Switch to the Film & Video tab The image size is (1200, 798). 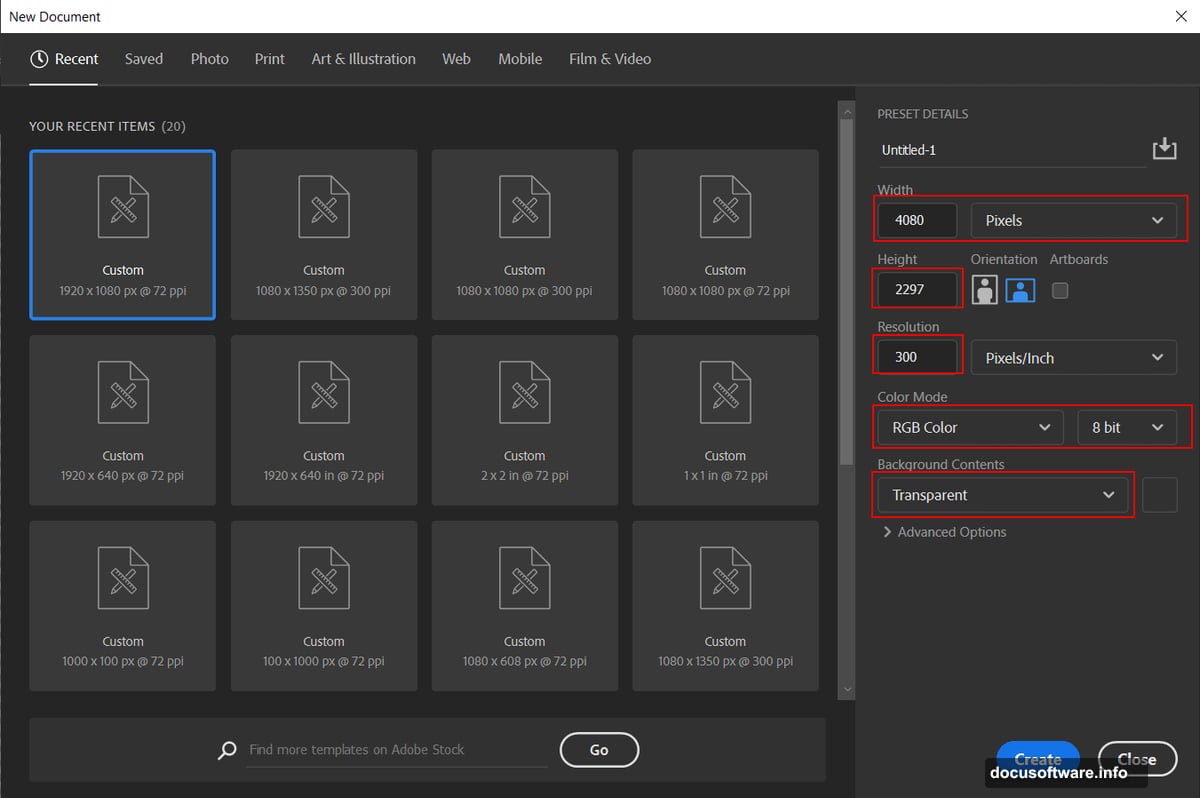[x=610, y=58]
